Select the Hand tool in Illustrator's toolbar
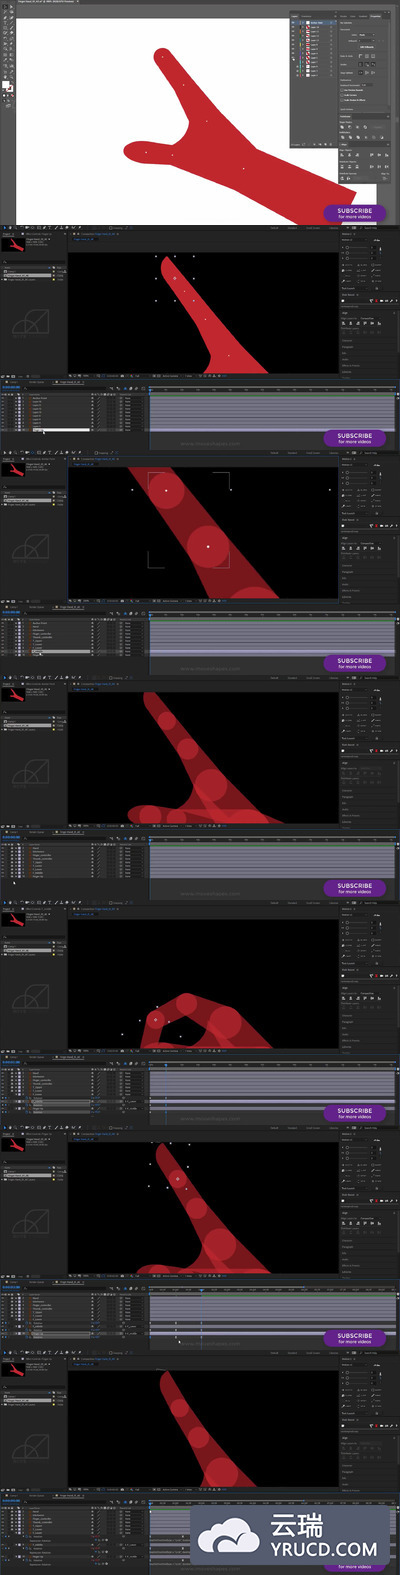400x1575 pixels. click(5, 77)
